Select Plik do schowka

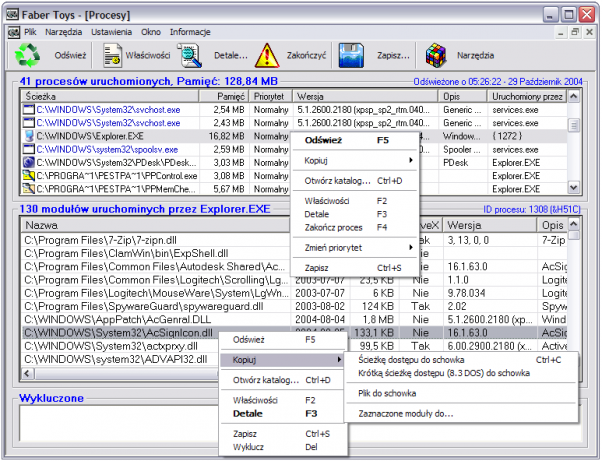point(461,393)
